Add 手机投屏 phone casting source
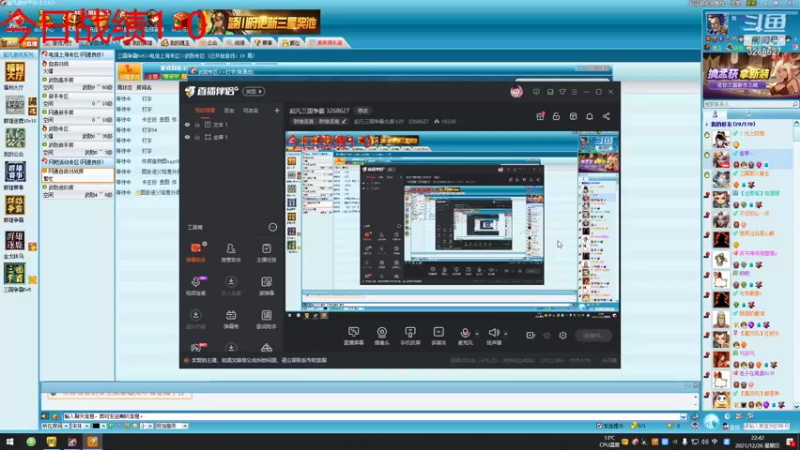 click(410, 336)
